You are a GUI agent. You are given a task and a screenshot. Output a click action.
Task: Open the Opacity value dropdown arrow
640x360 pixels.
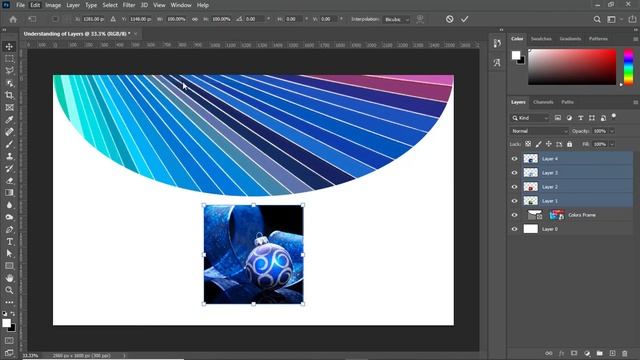(x=611, y=131)
